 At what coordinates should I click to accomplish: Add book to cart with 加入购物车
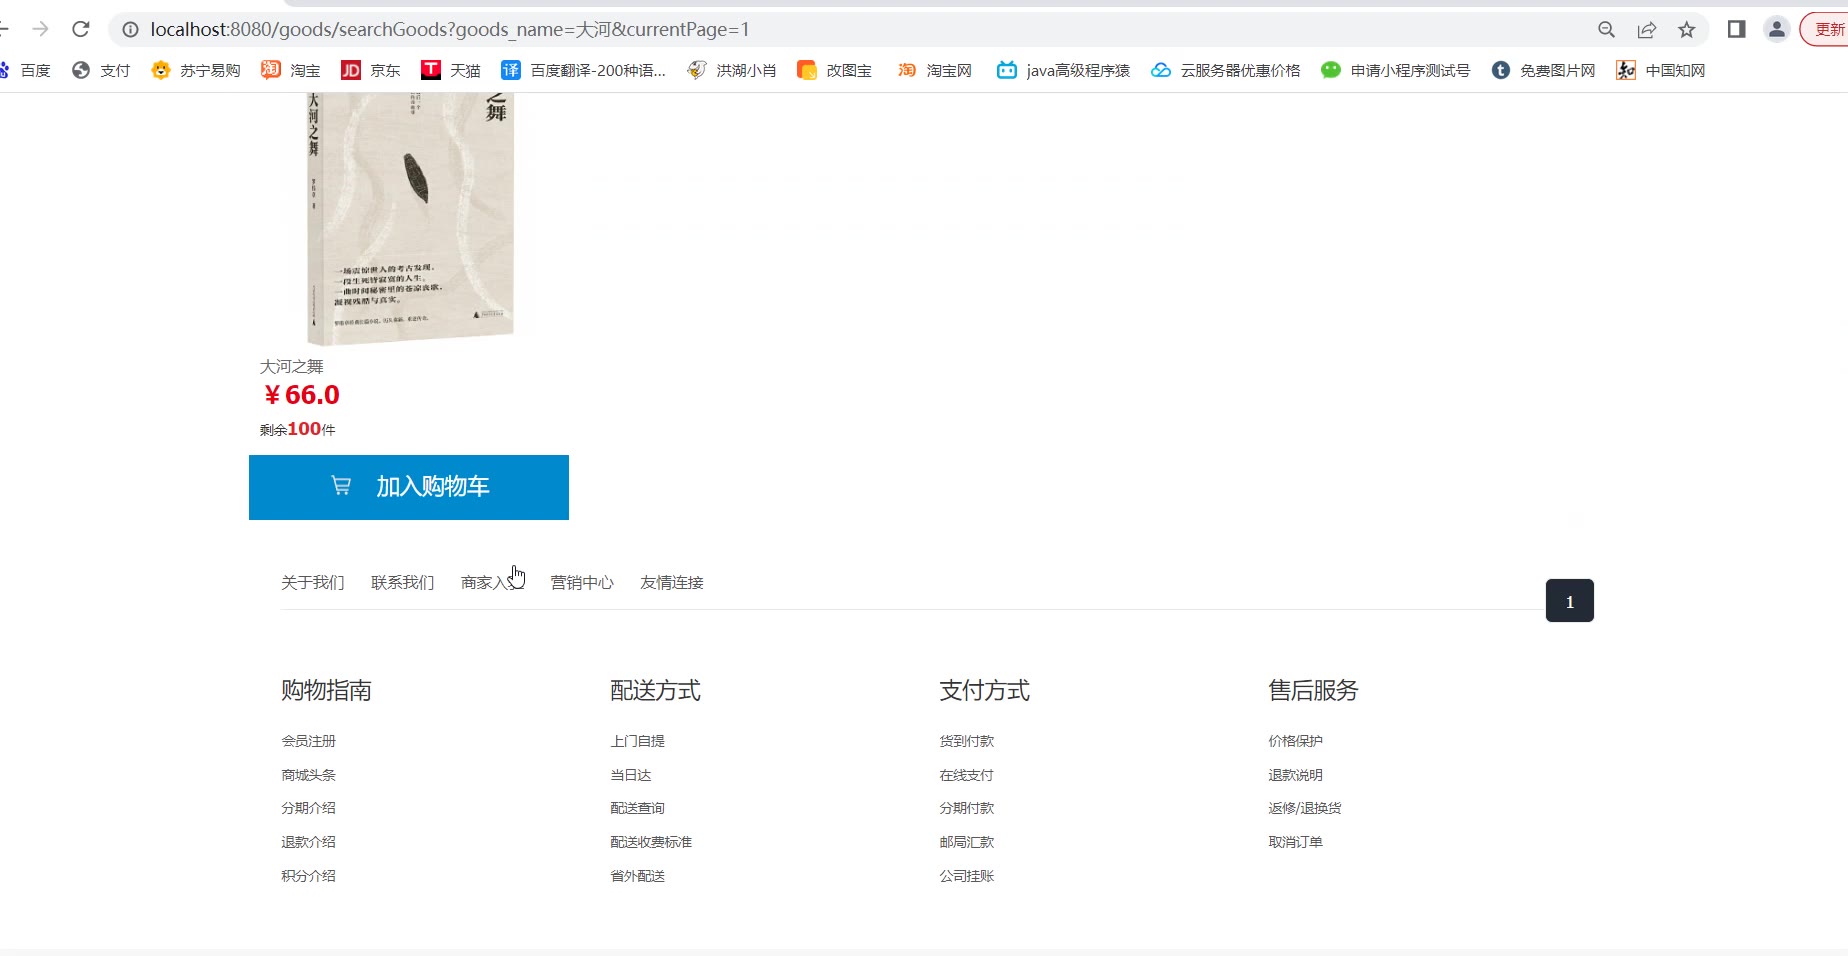pos(409,487)
